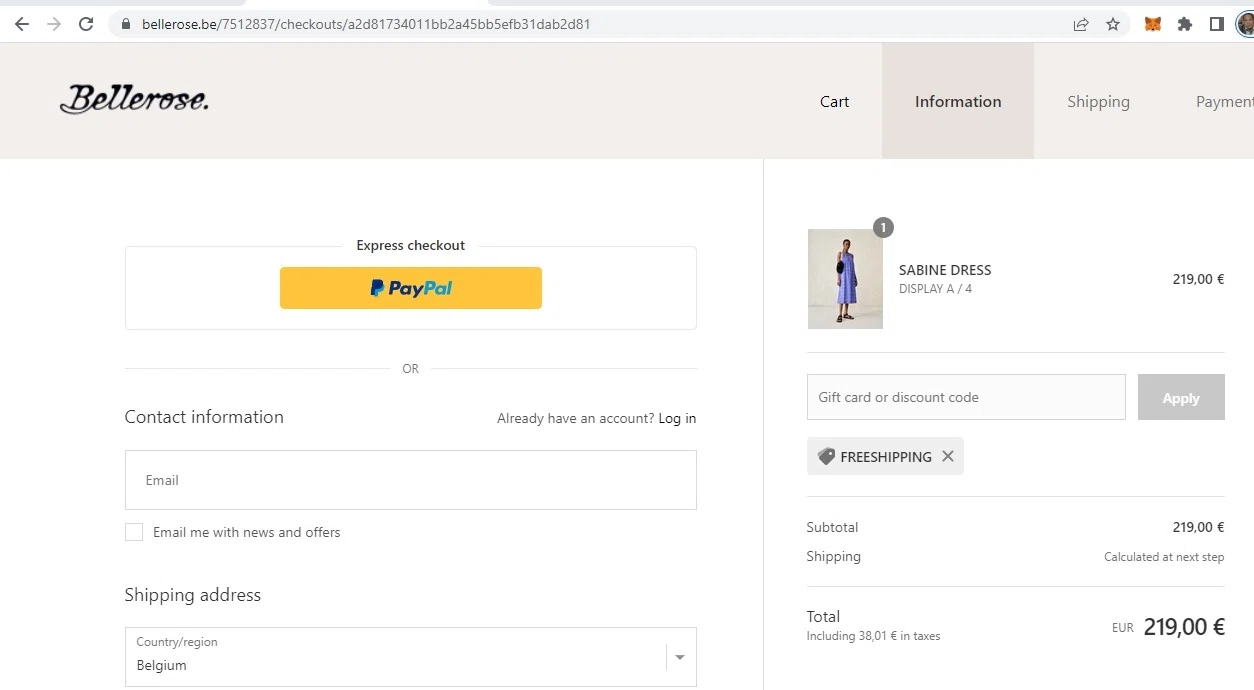Bookmark this page with the star

pyautogui.click(x=1113, y=24)
